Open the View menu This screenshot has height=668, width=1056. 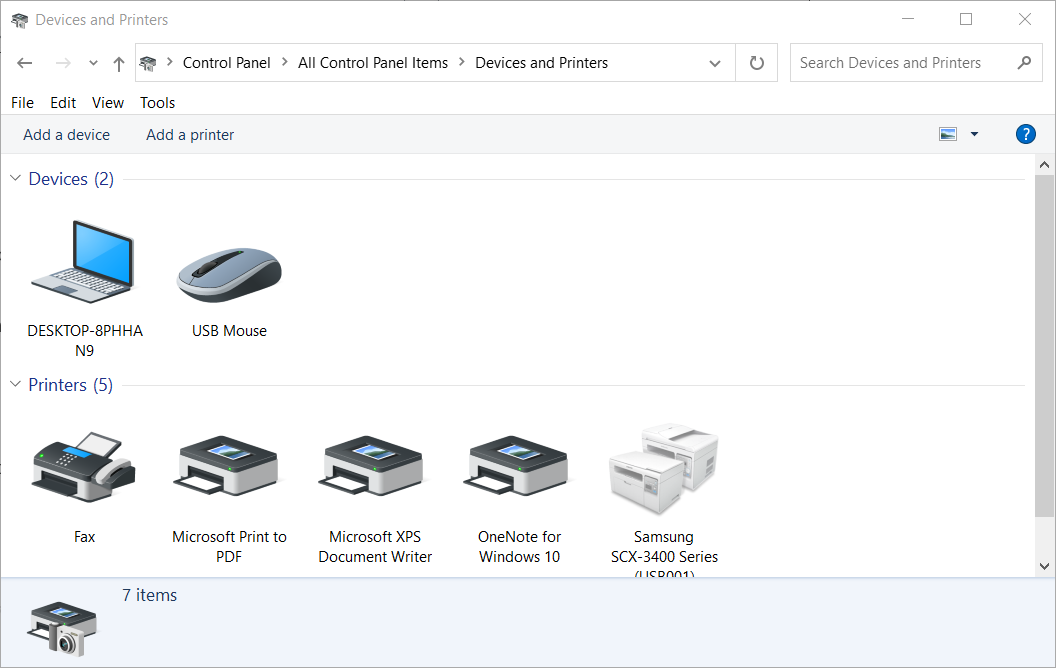[108, 102]
